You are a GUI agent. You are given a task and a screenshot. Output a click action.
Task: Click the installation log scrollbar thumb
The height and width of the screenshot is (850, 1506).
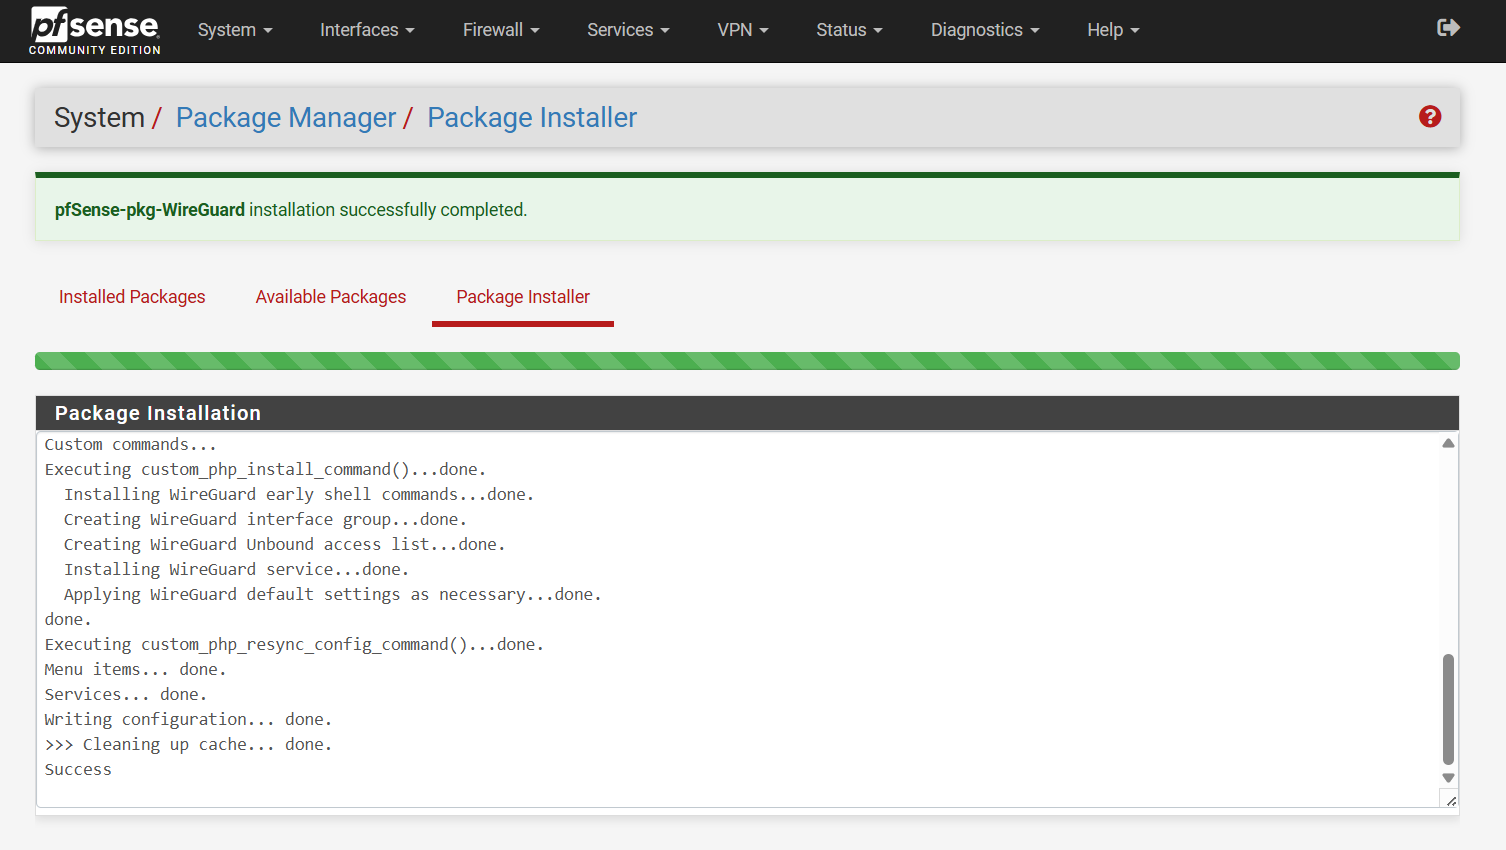point(1448,709)
